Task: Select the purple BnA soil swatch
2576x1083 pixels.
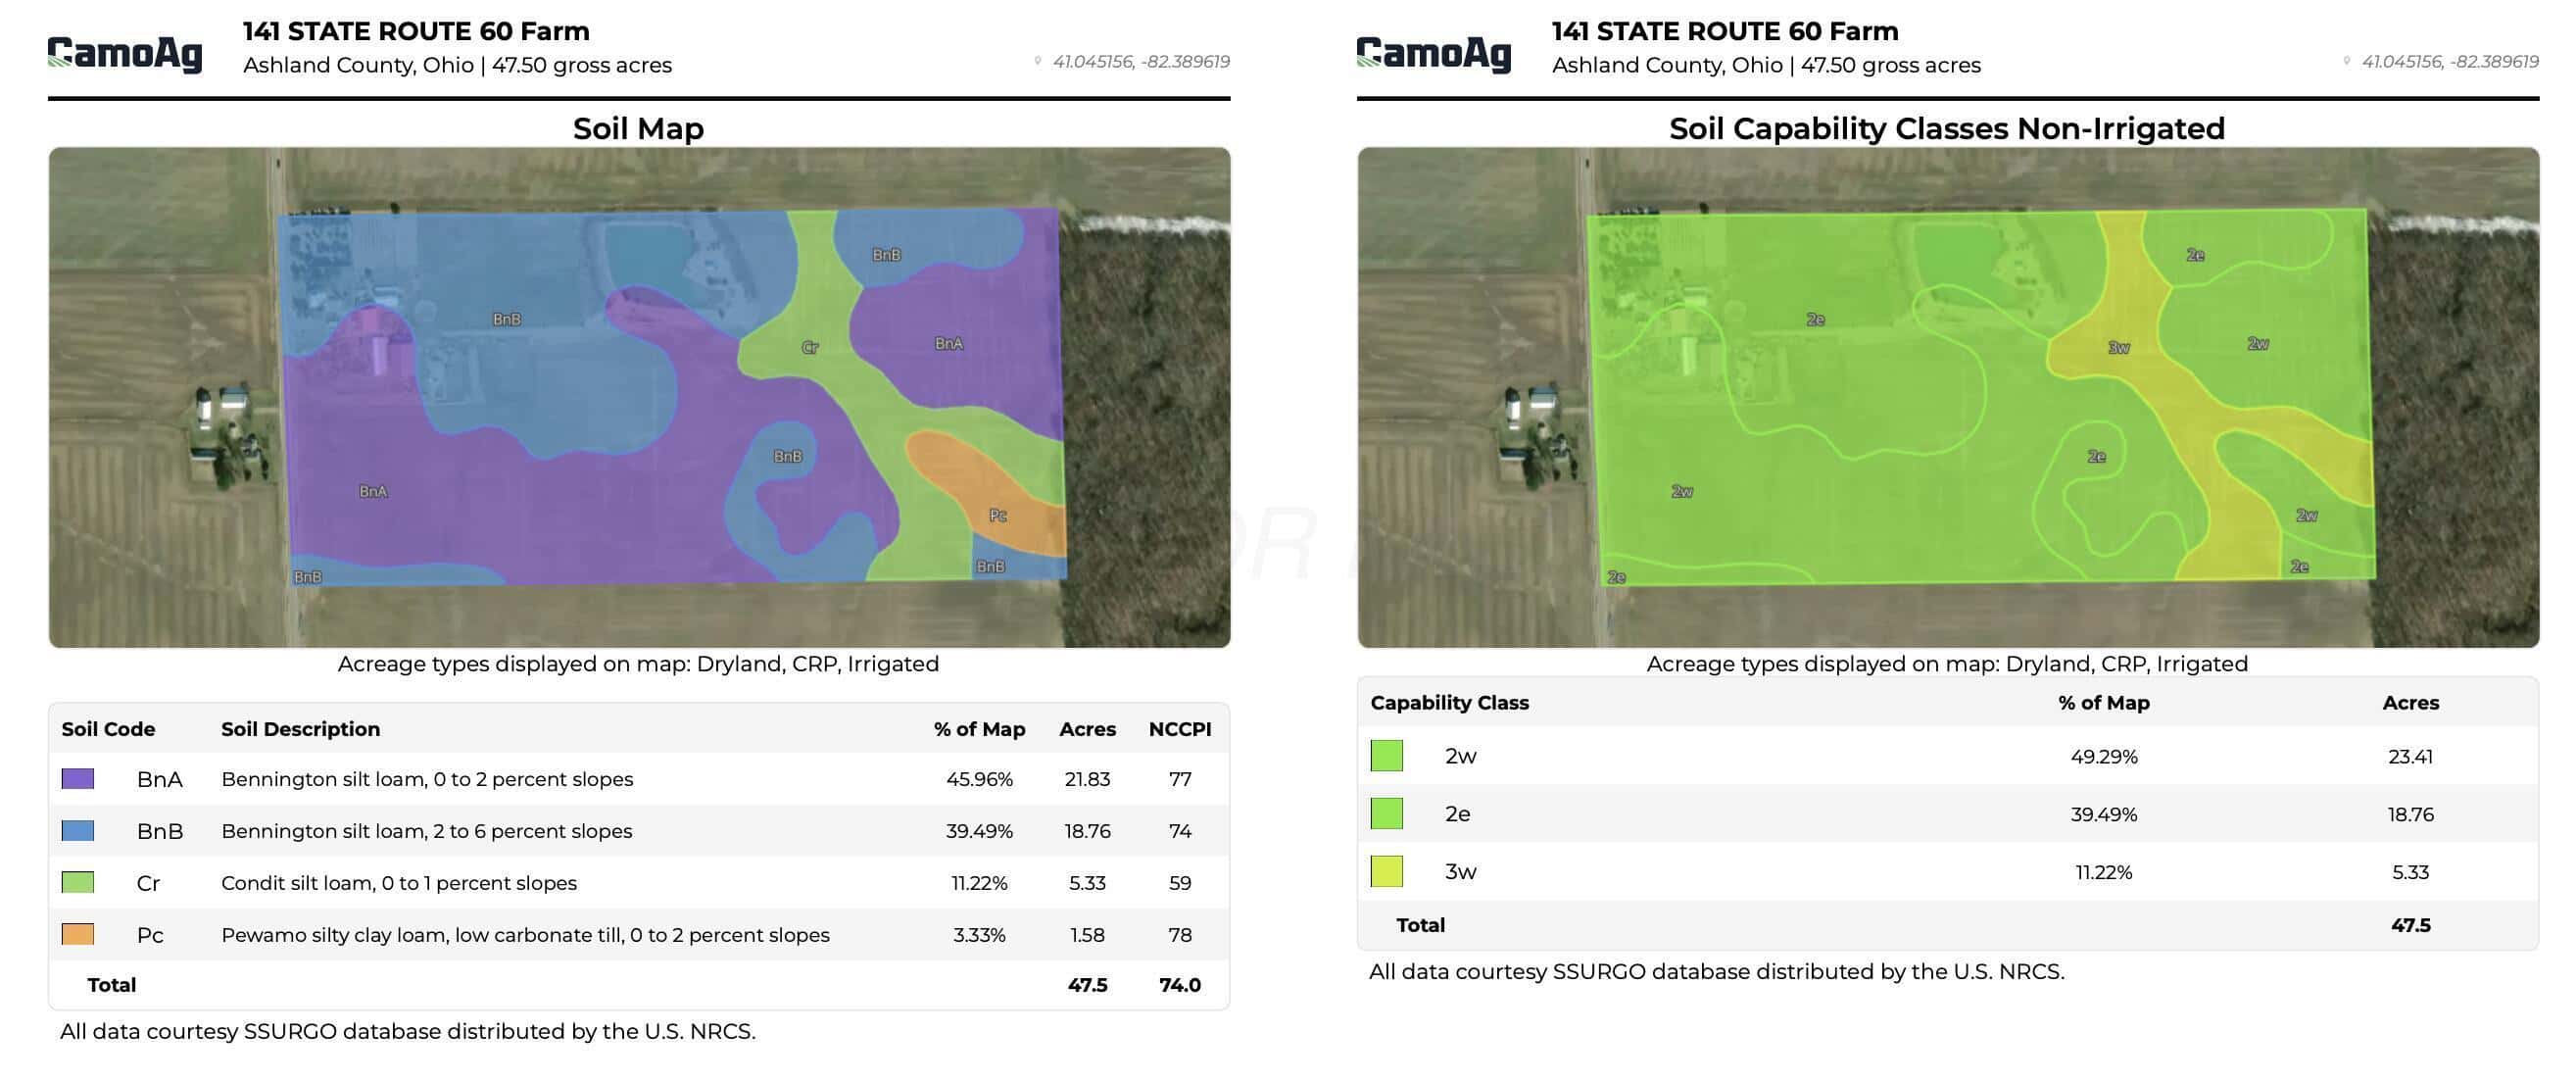Action: (78, 779)
